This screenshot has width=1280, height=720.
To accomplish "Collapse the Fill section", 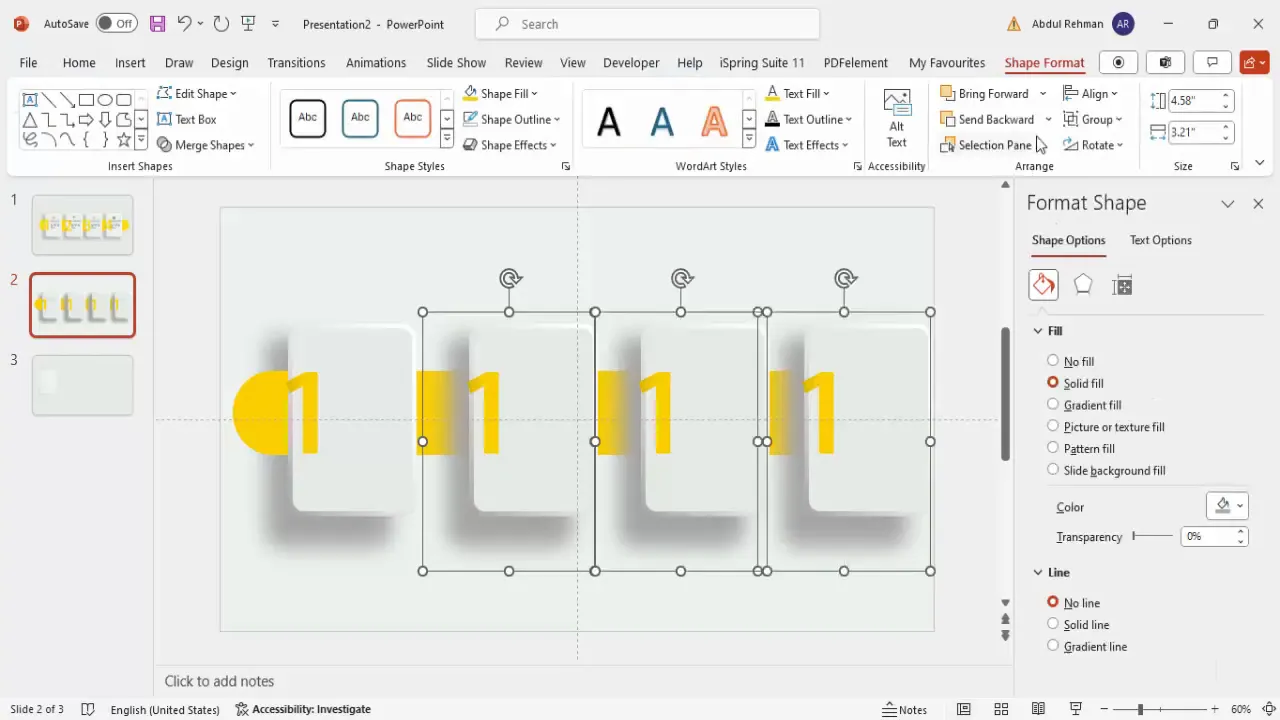I will point(1038,331).
